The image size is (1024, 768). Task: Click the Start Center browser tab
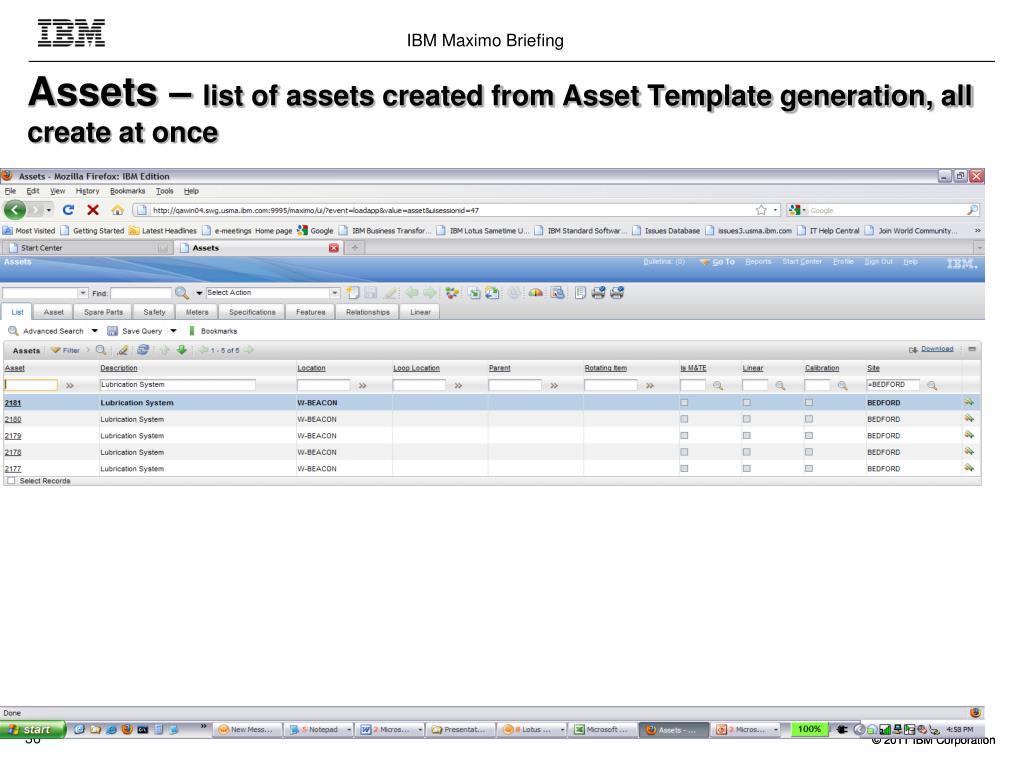(x=88, y=248)
